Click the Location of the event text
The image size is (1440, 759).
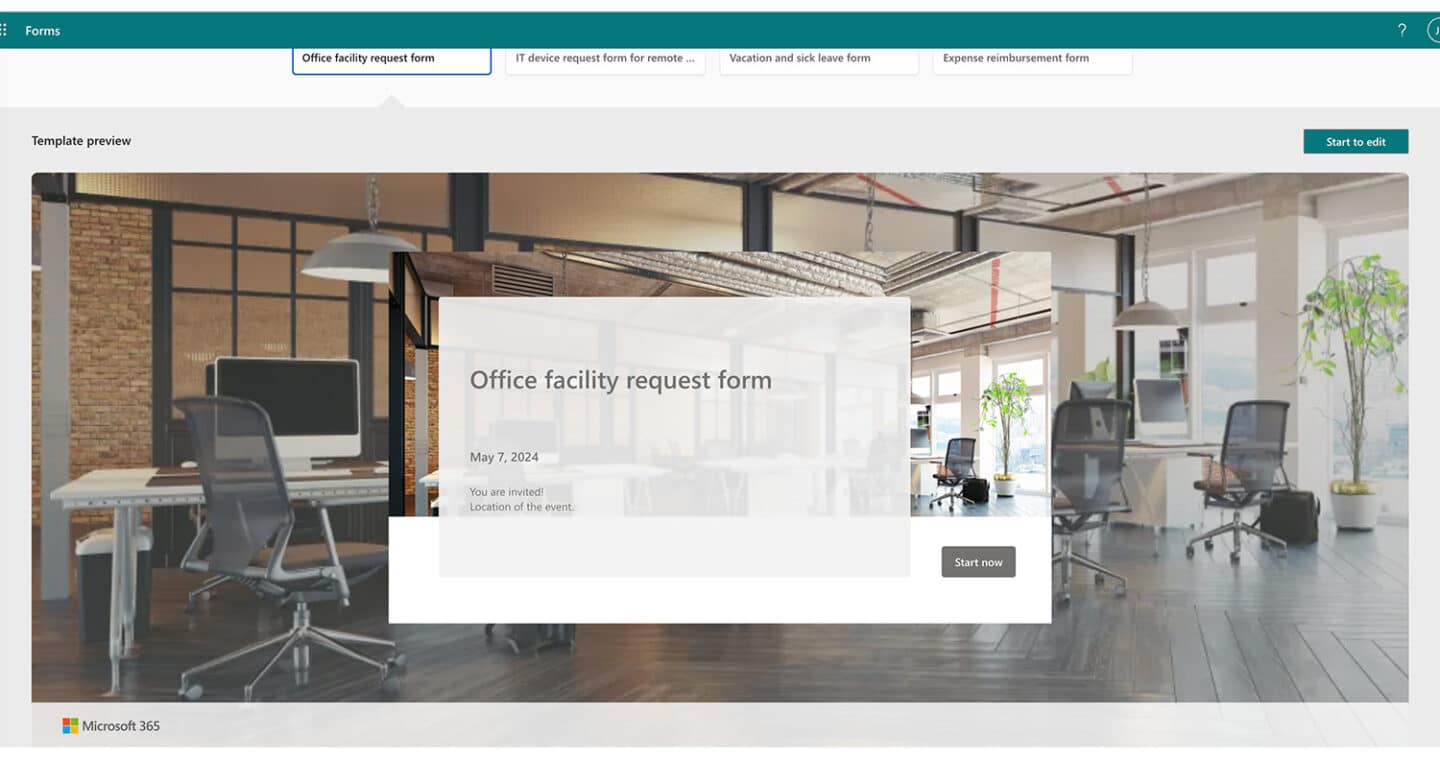click(521, 507)
